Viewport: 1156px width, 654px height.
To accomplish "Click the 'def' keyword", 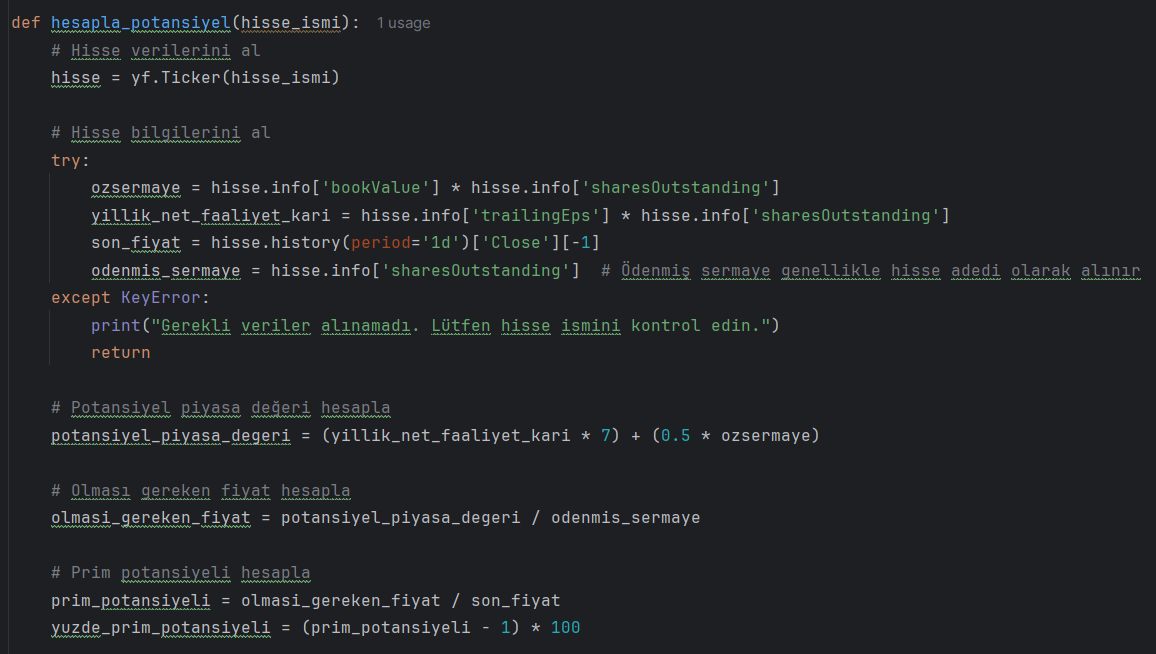I will point(26,22).
